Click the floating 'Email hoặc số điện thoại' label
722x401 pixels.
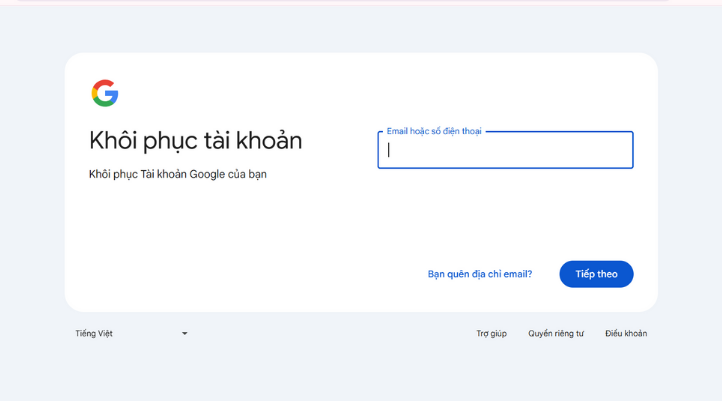[434, 131]
